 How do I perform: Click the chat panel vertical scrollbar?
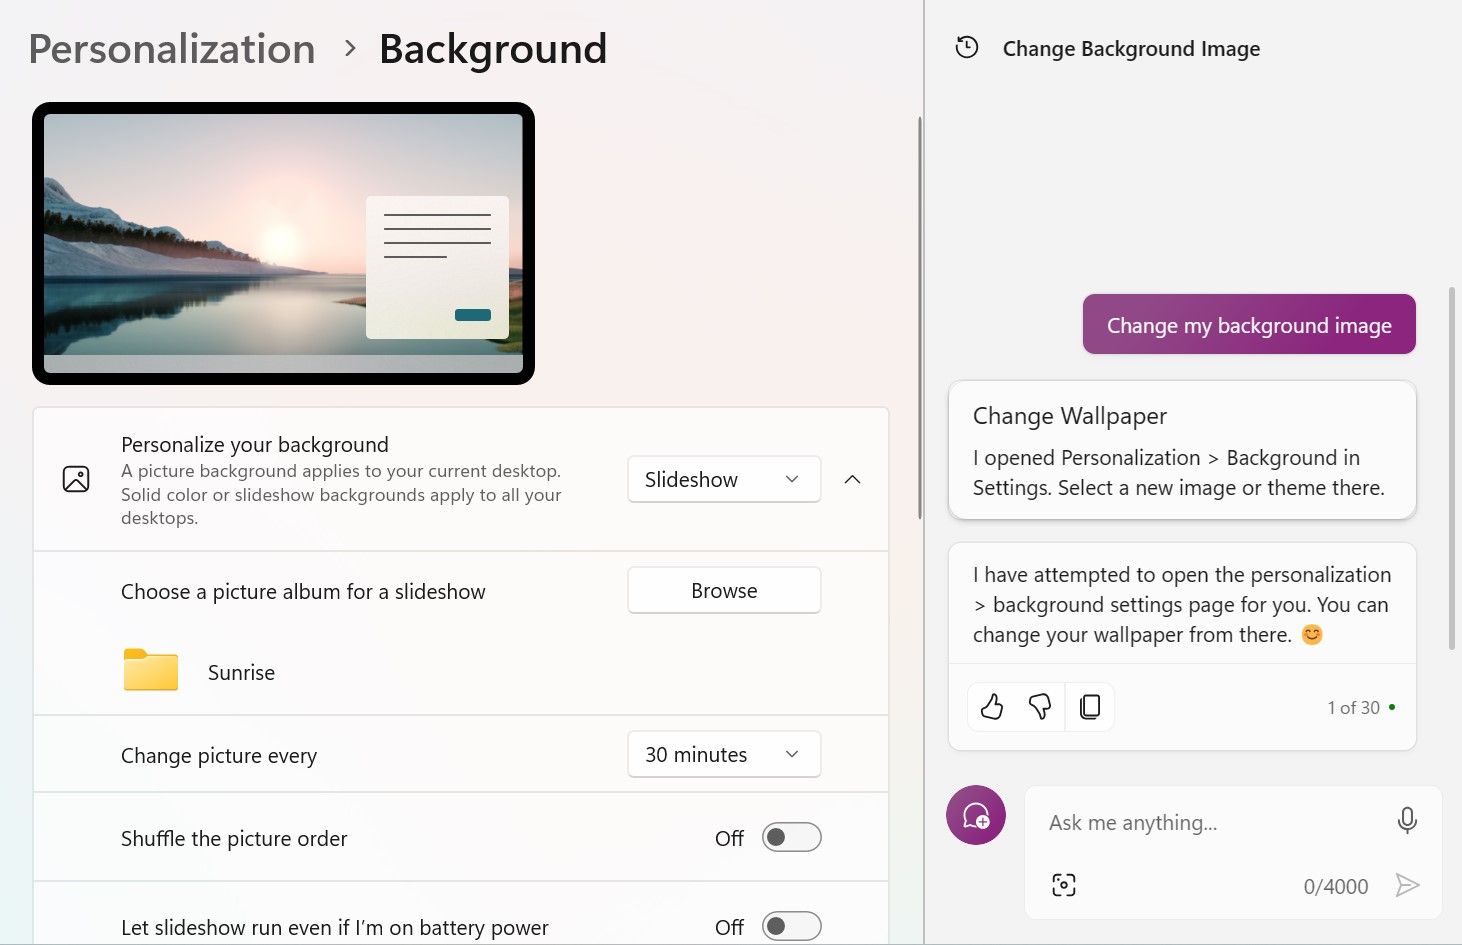tap(1452, 469)
